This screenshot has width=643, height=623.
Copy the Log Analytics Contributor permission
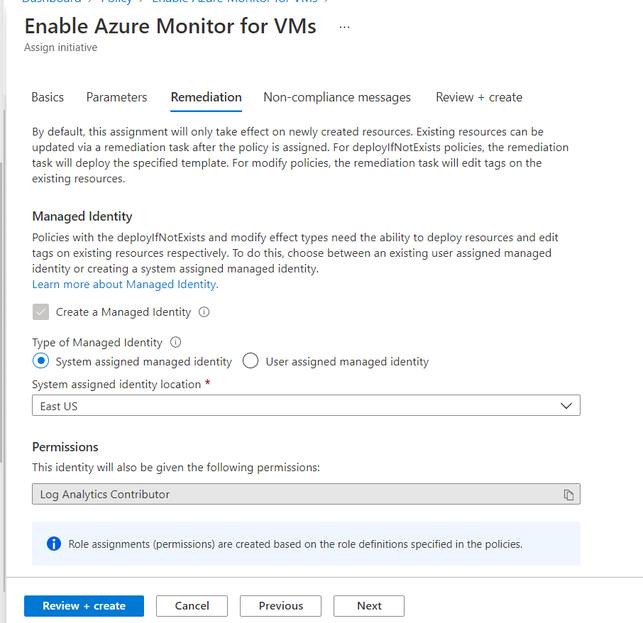pyautogui.click(x=568, y=495)
